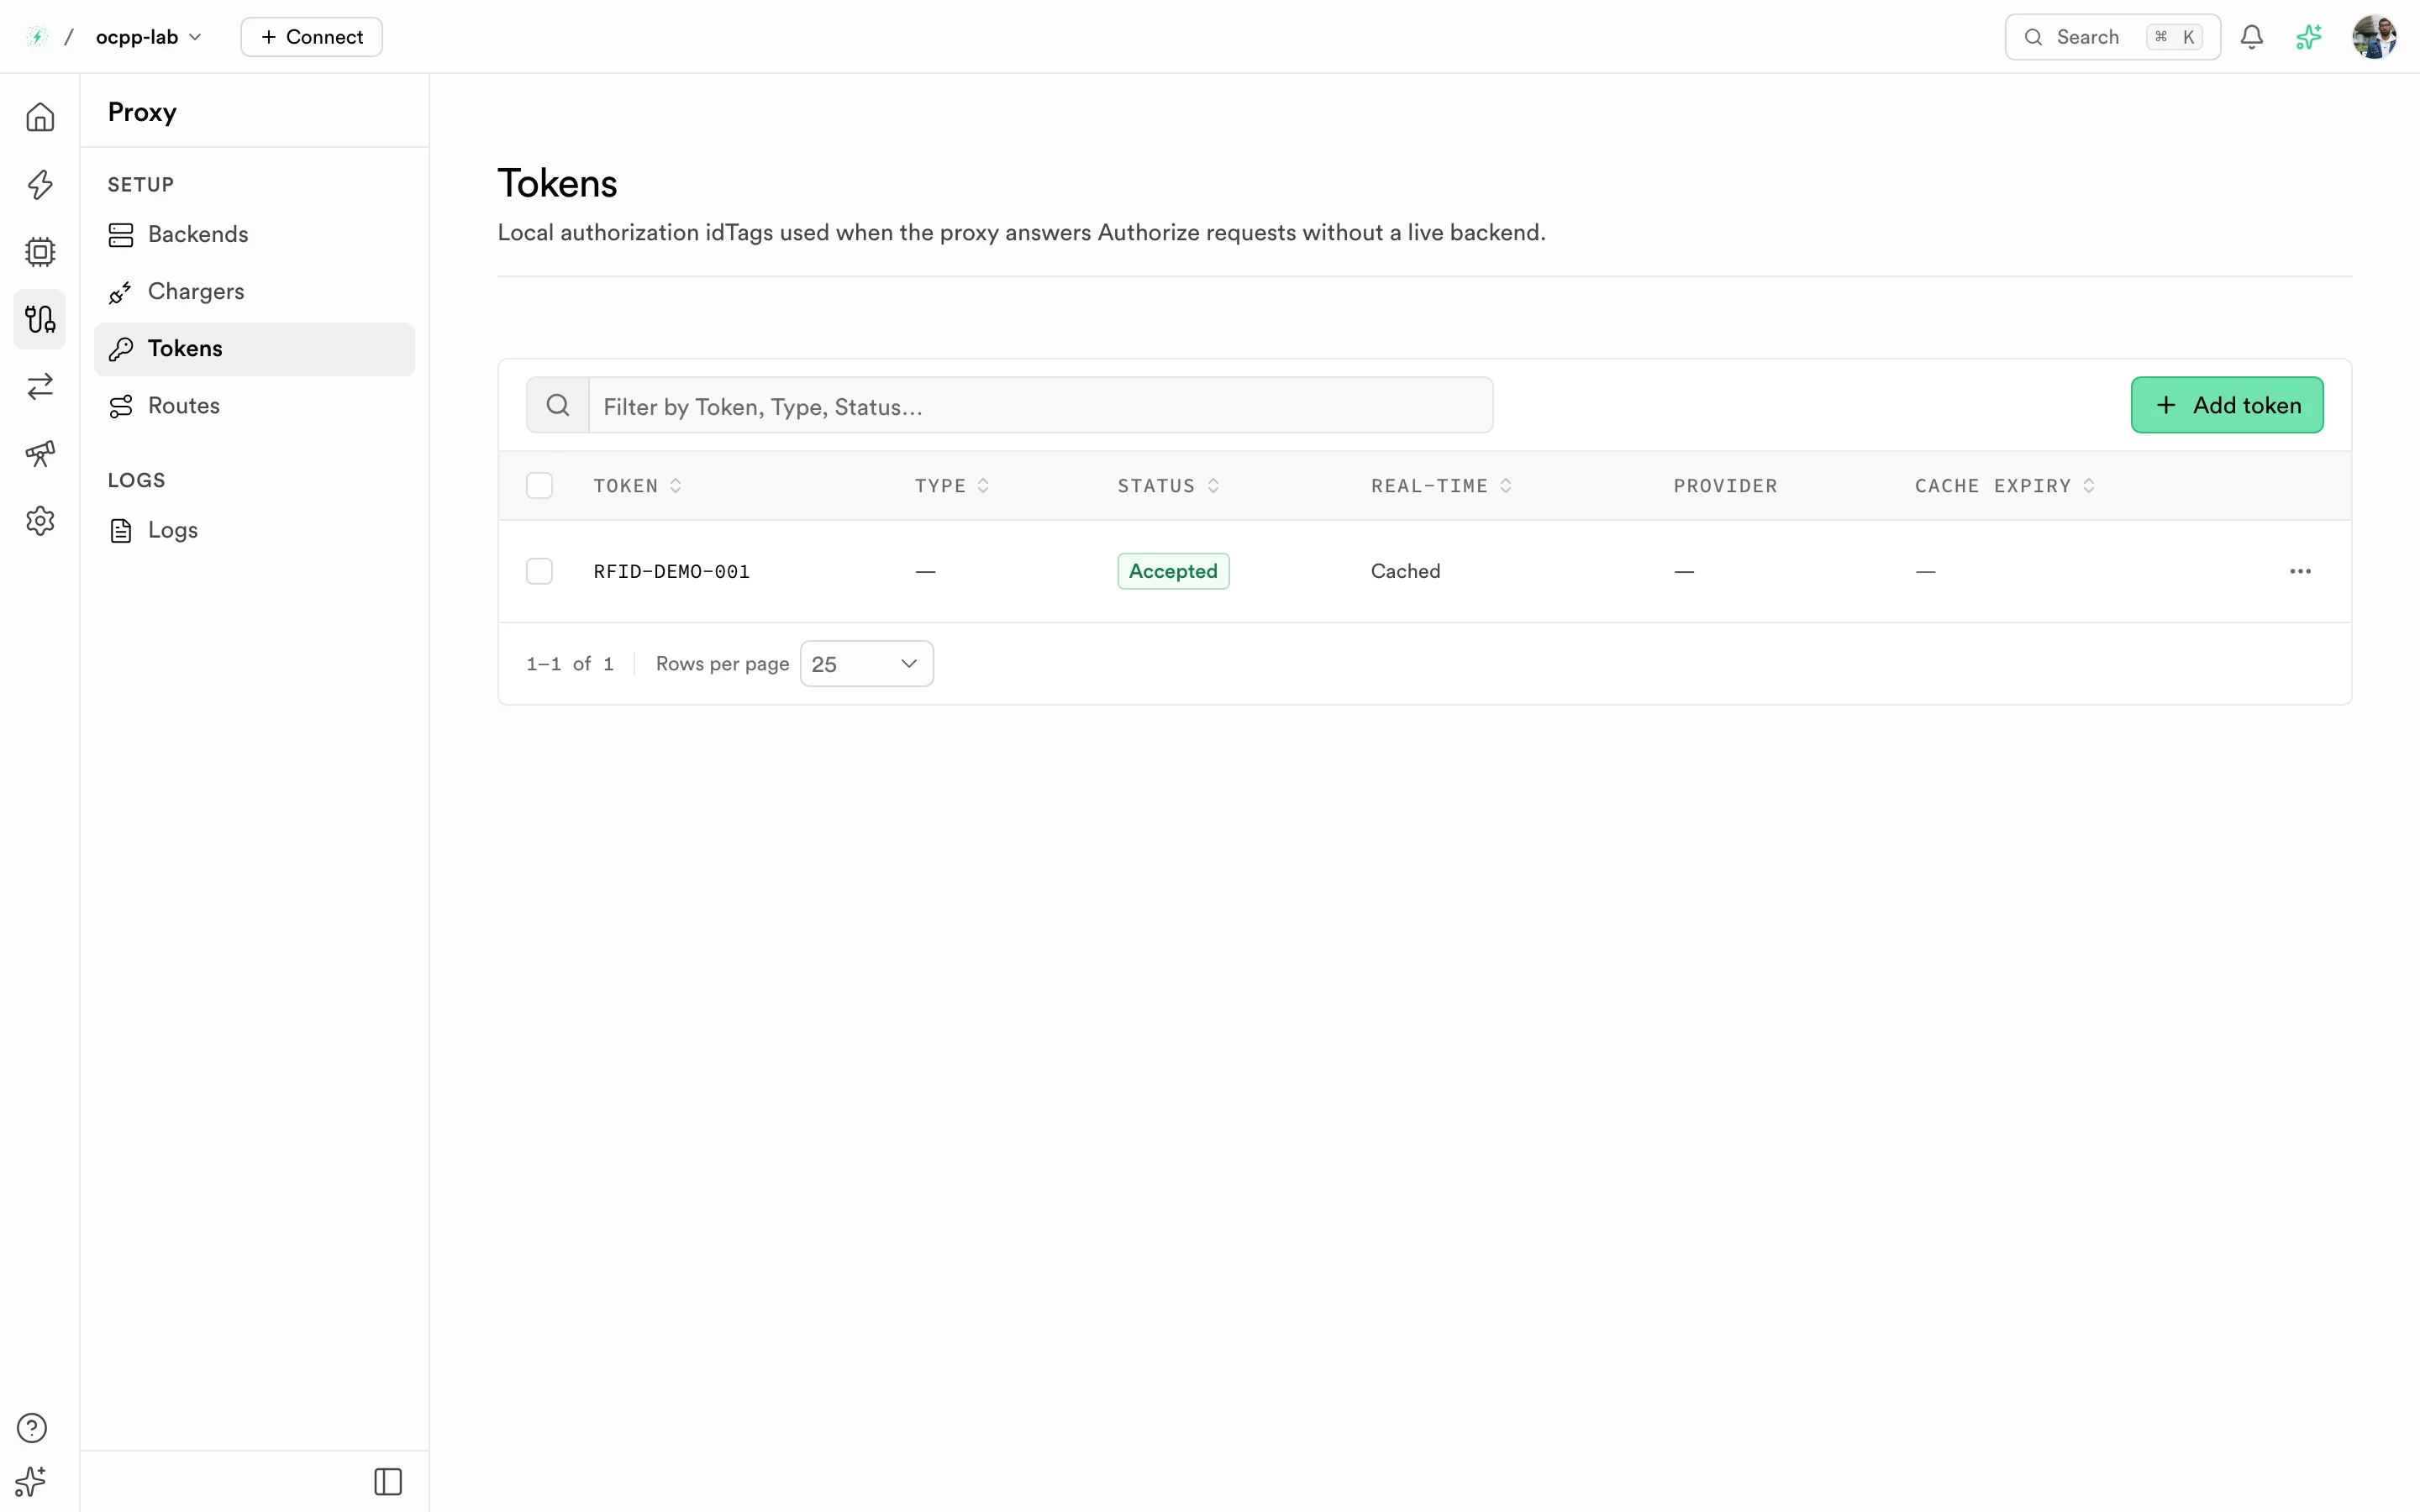Screen dimensions: 2420x1512
Task: Open the chip hardware icon in rail
Action: [x=40, y=251]
